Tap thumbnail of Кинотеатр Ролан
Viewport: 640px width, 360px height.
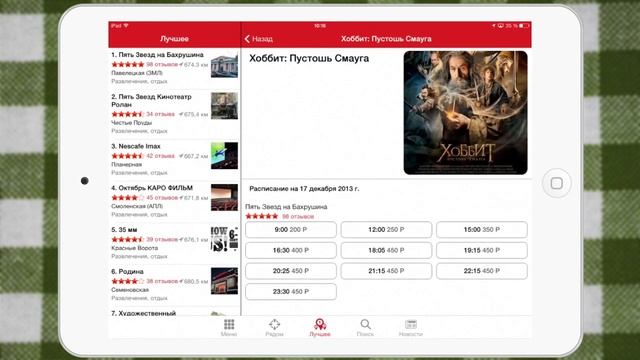[224, 106]
